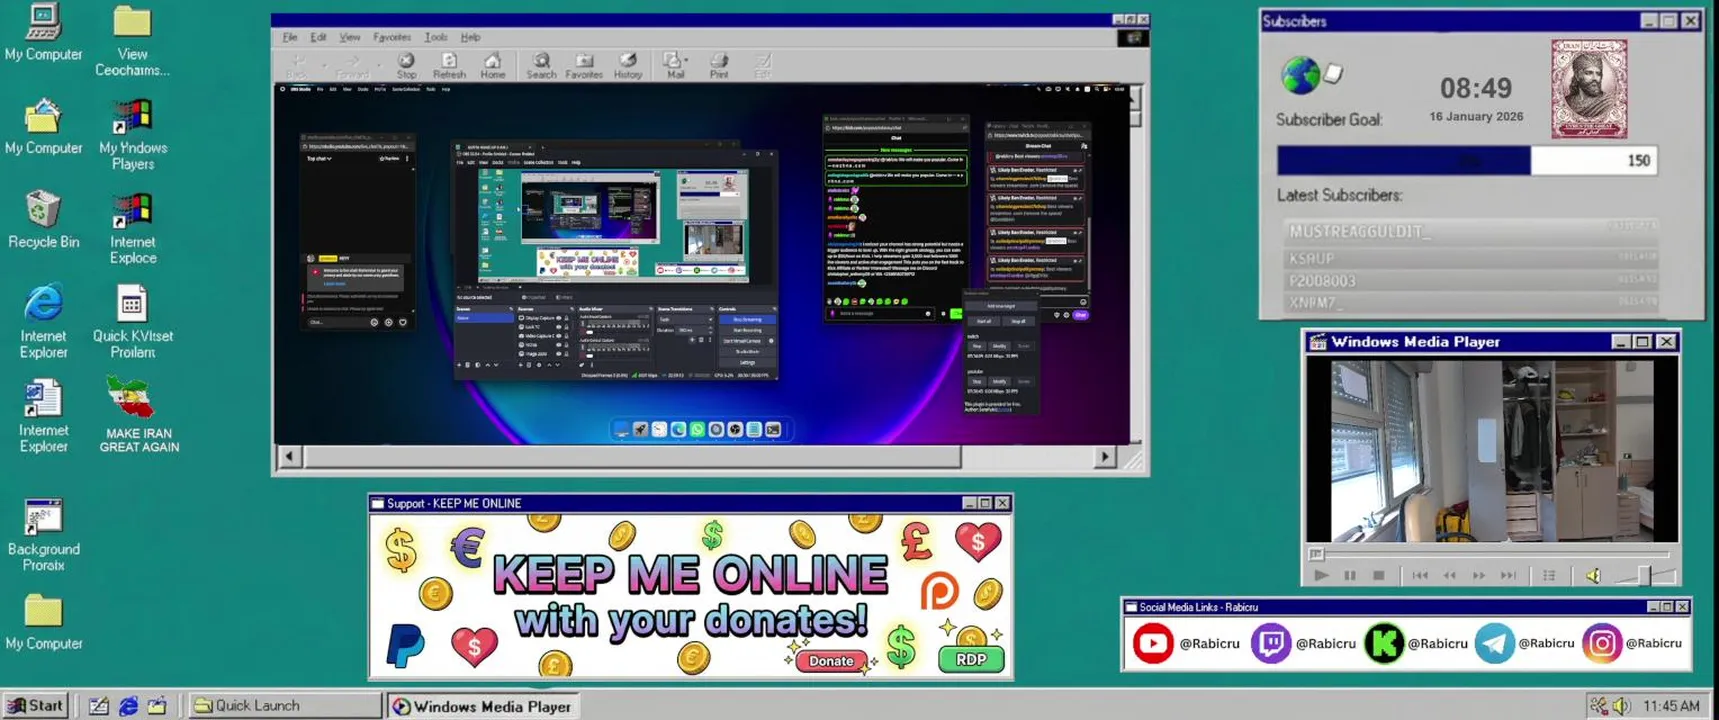The width and height of the screenshot is (1719, 720).
Task: Click the pink Donate button
Action: (831, 661)
